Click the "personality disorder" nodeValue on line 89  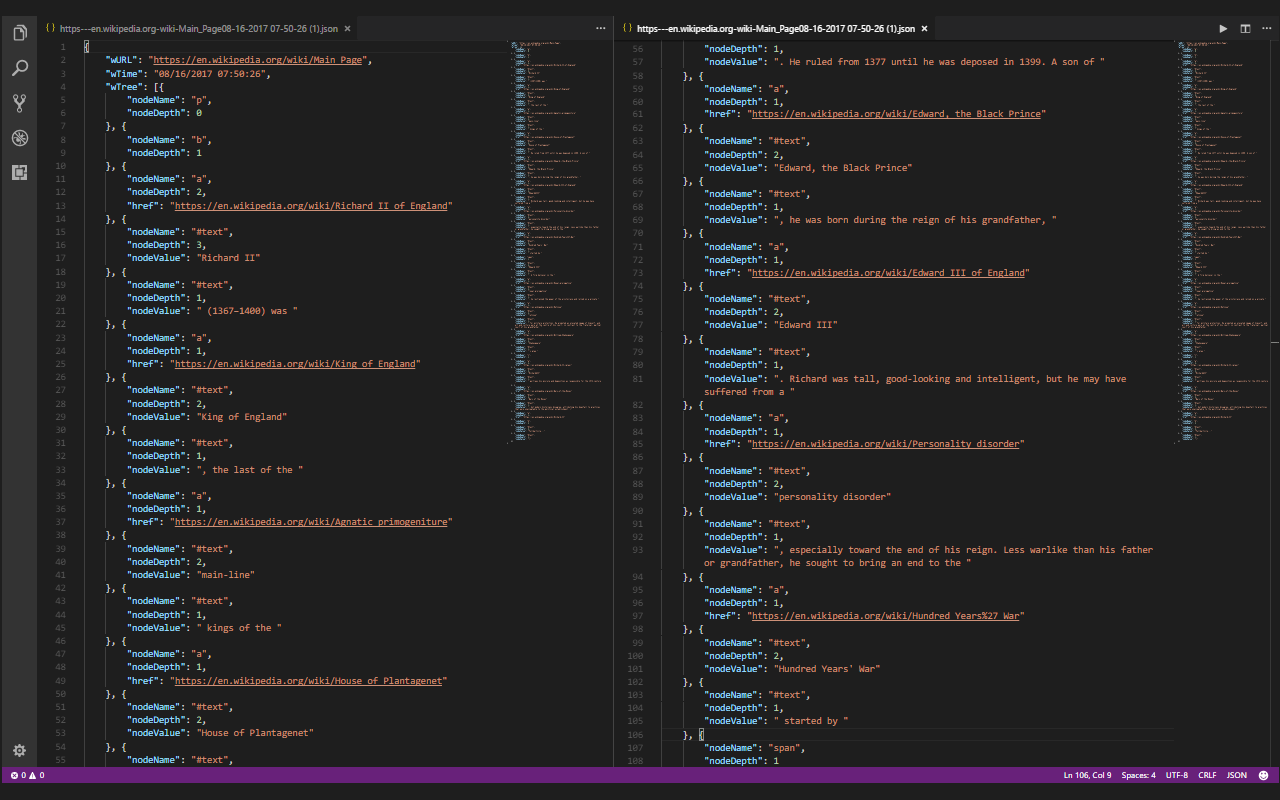[x=831, y=497]
